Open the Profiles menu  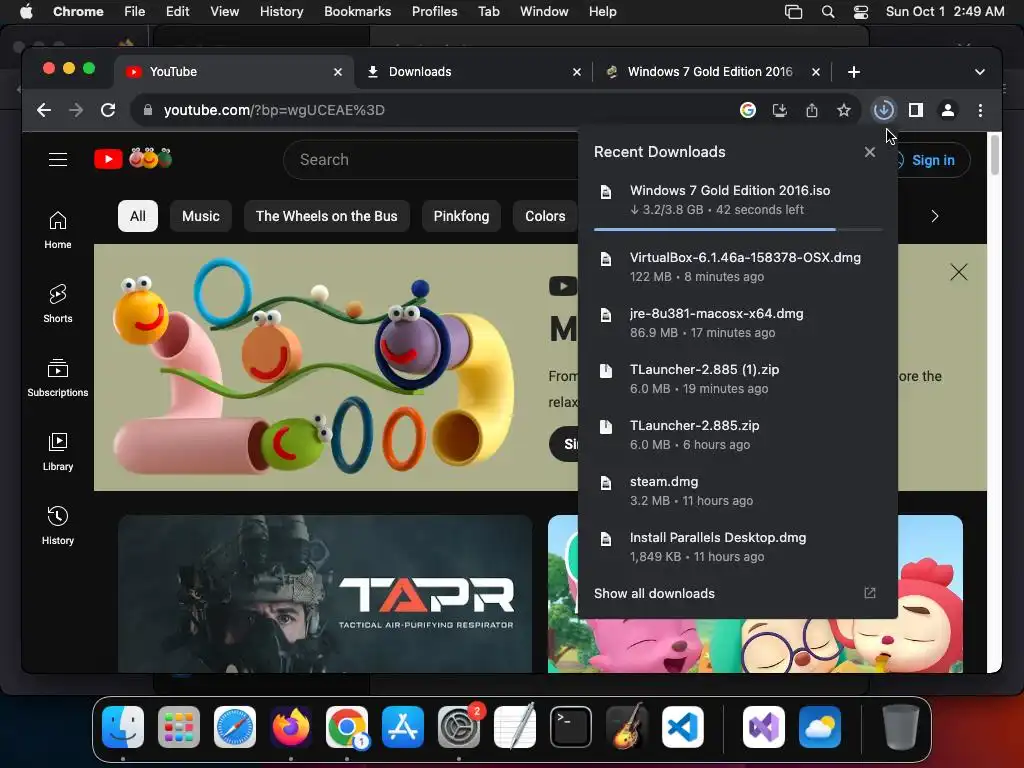(434, 12)
